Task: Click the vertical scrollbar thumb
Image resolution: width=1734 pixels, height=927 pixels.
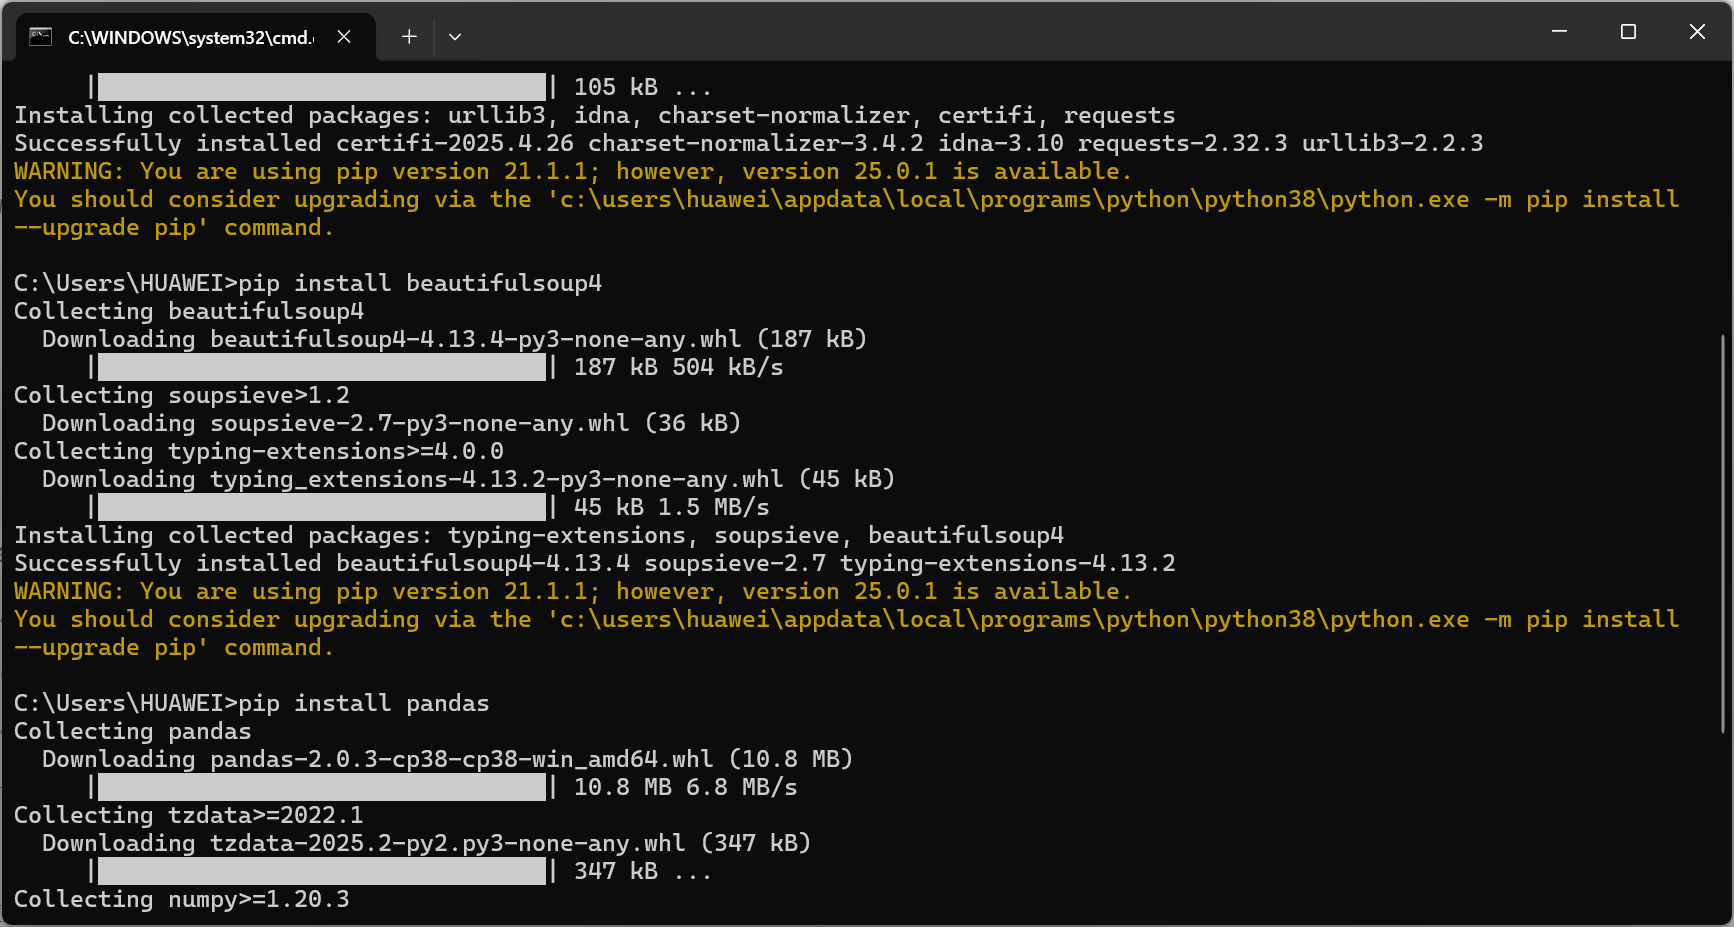Action: [x=1723, y=534]
